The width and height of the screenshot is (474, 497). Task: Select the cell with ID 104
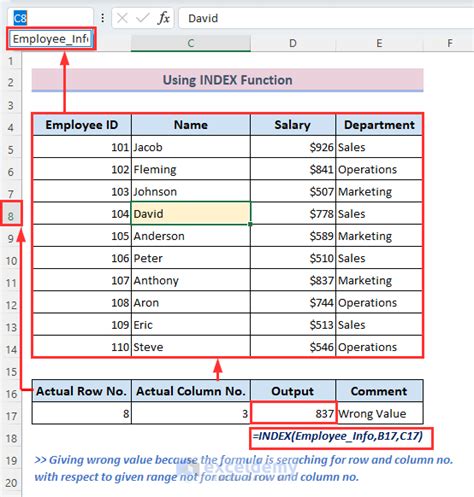coord(82,214)
